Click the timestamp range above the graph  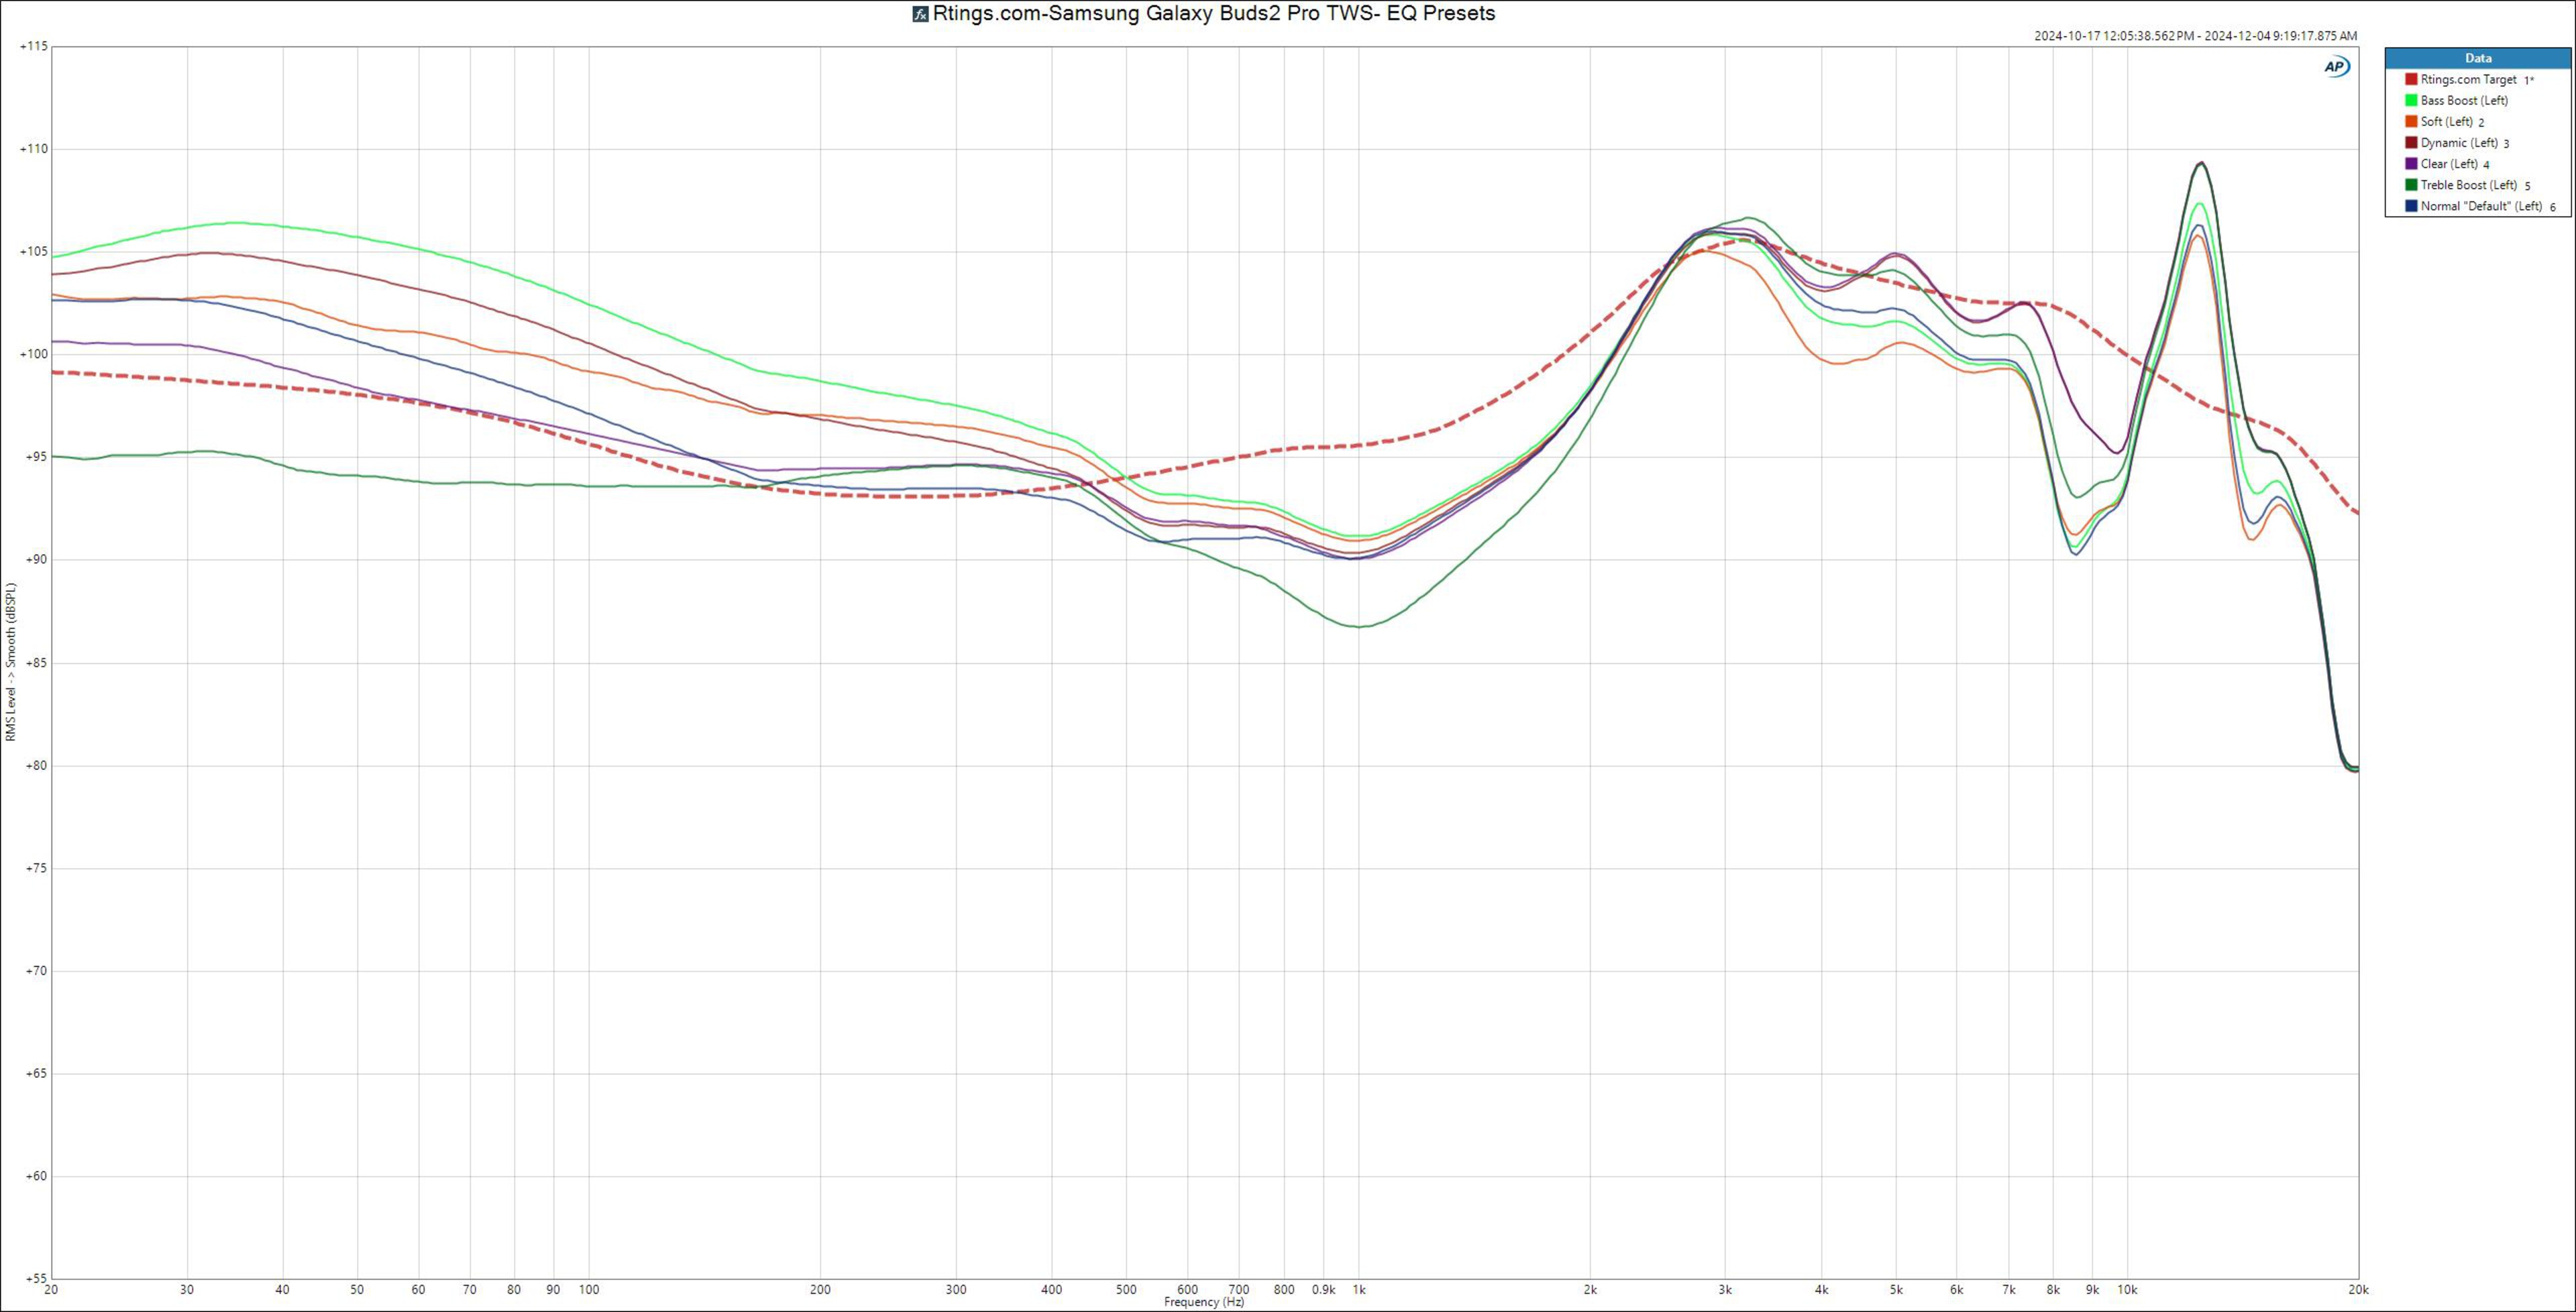(2195, 36)
